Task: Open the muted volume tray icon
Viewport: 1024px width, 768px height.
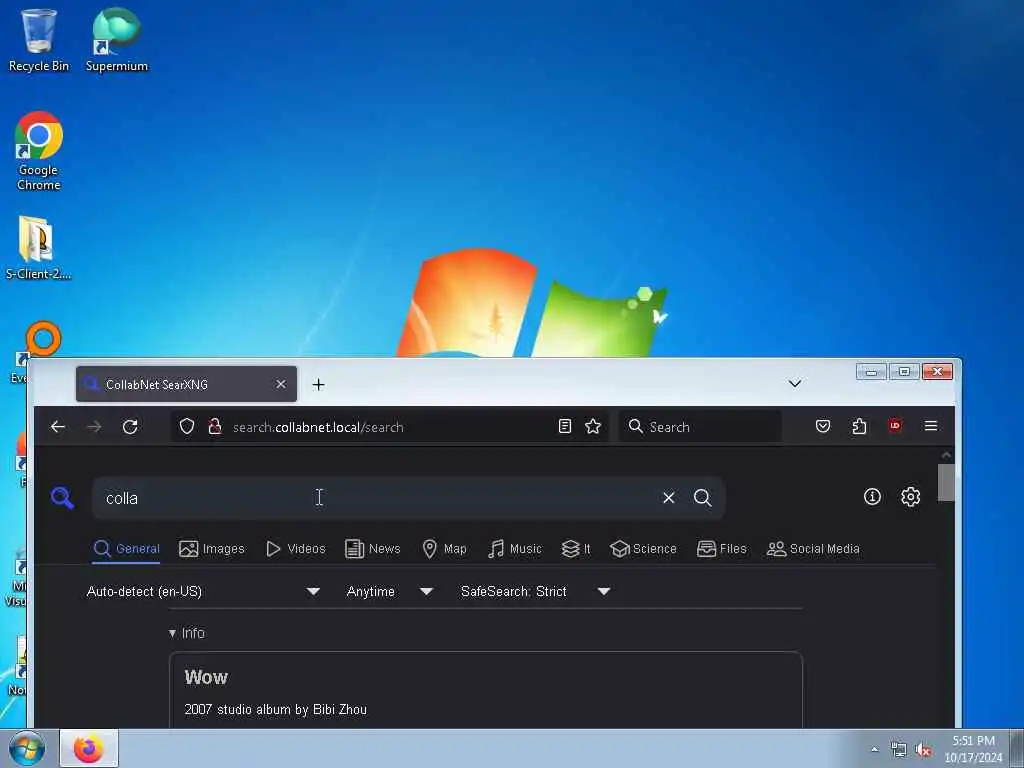Action: click(923, 750)
